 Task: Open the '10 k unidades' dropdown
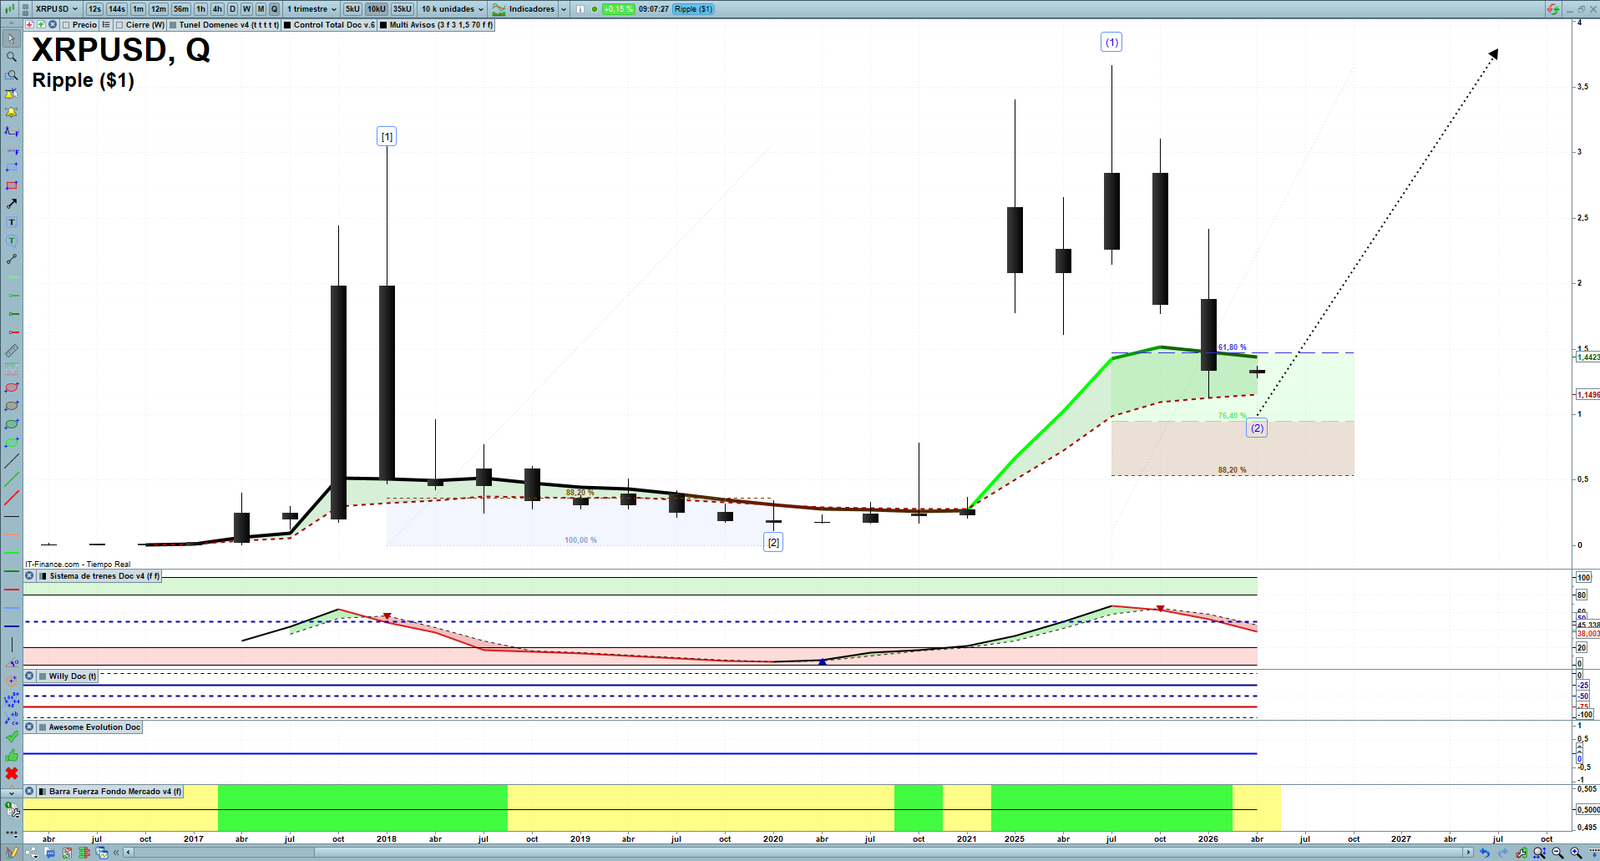pos(452,9)
